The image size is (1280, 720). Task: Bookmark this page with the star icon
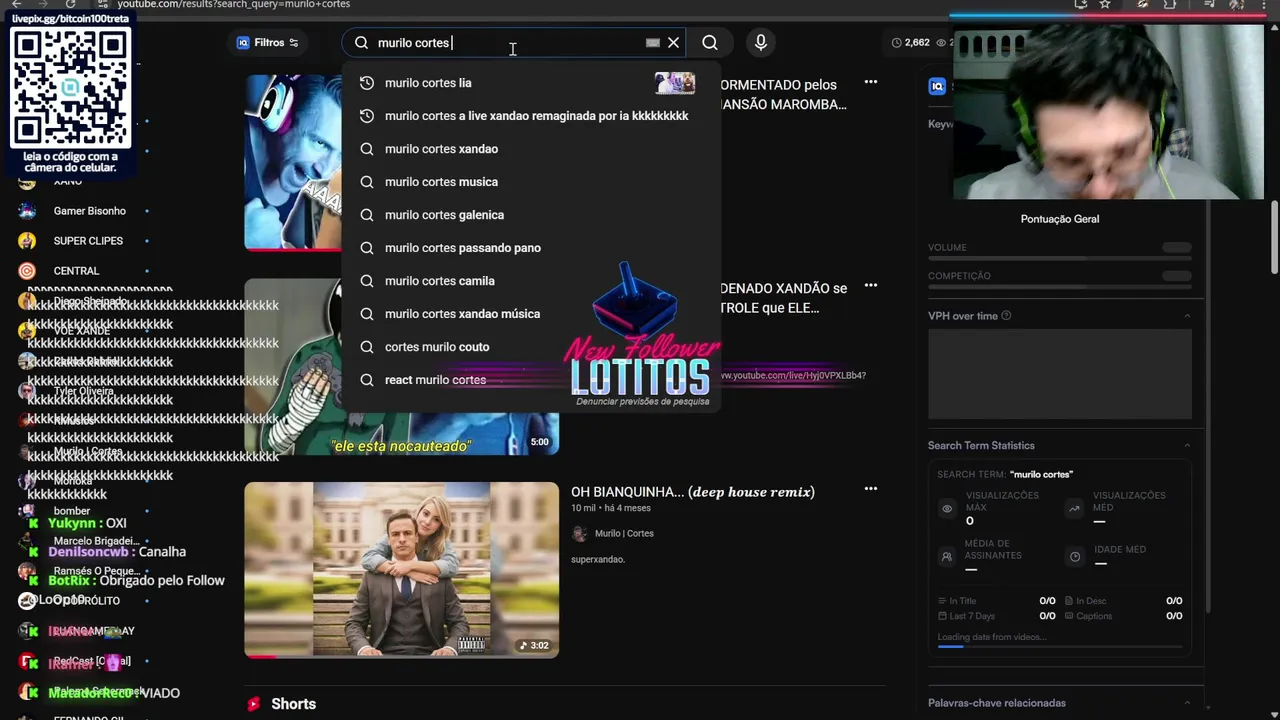pos(1105,4)
